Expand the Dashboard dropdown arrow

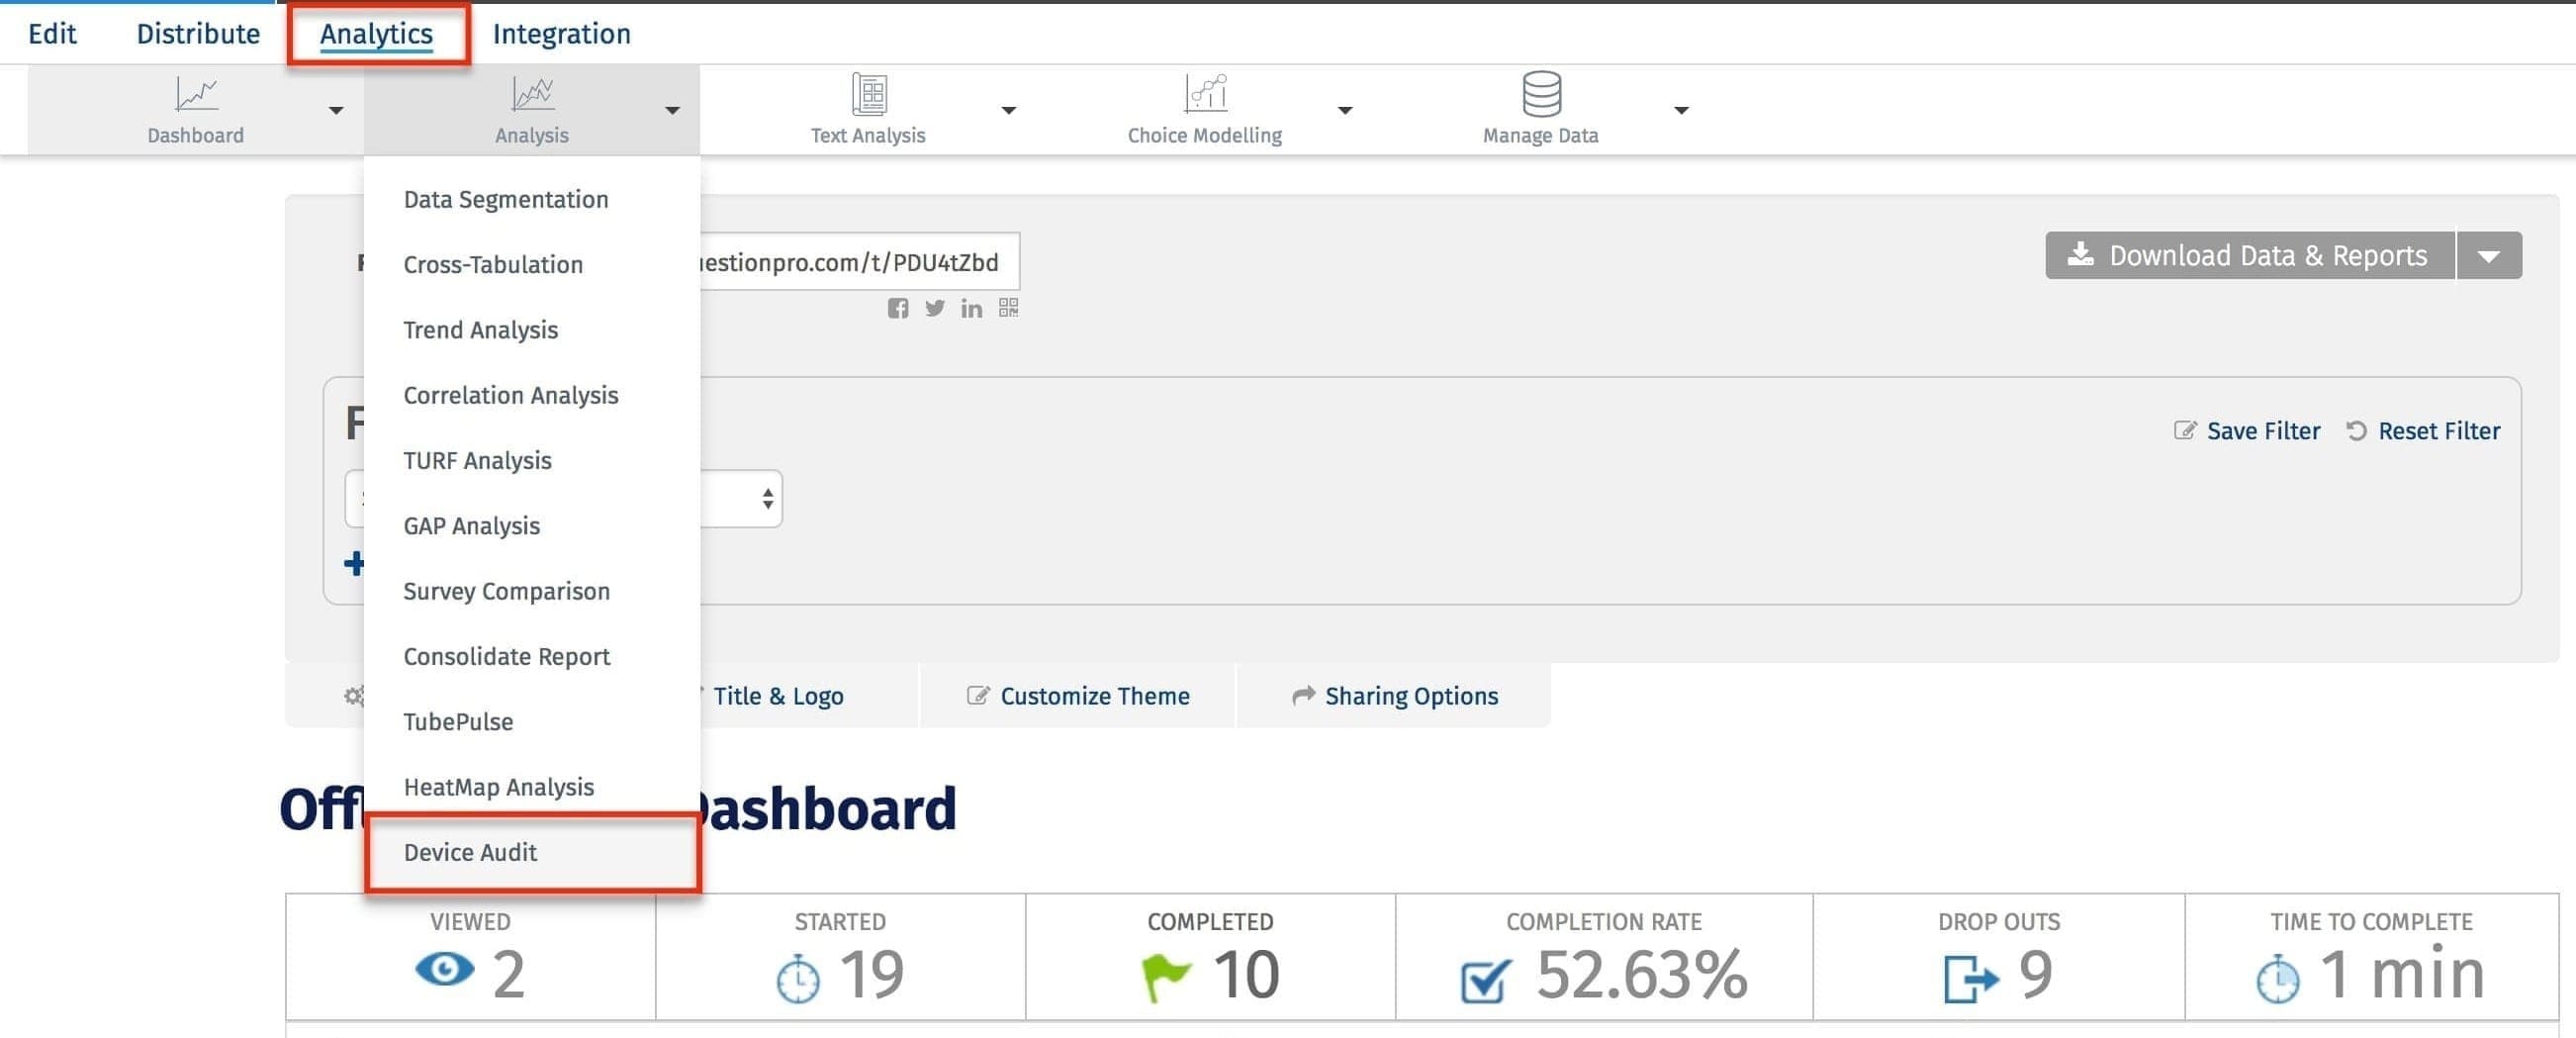click(x=336, y=110)
